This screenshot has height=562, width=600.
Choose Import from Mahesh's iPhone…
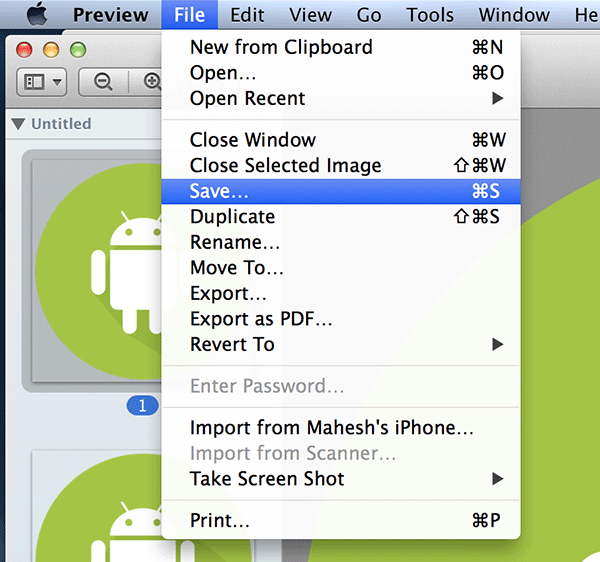pyautogui.click(x=341, y=427)
